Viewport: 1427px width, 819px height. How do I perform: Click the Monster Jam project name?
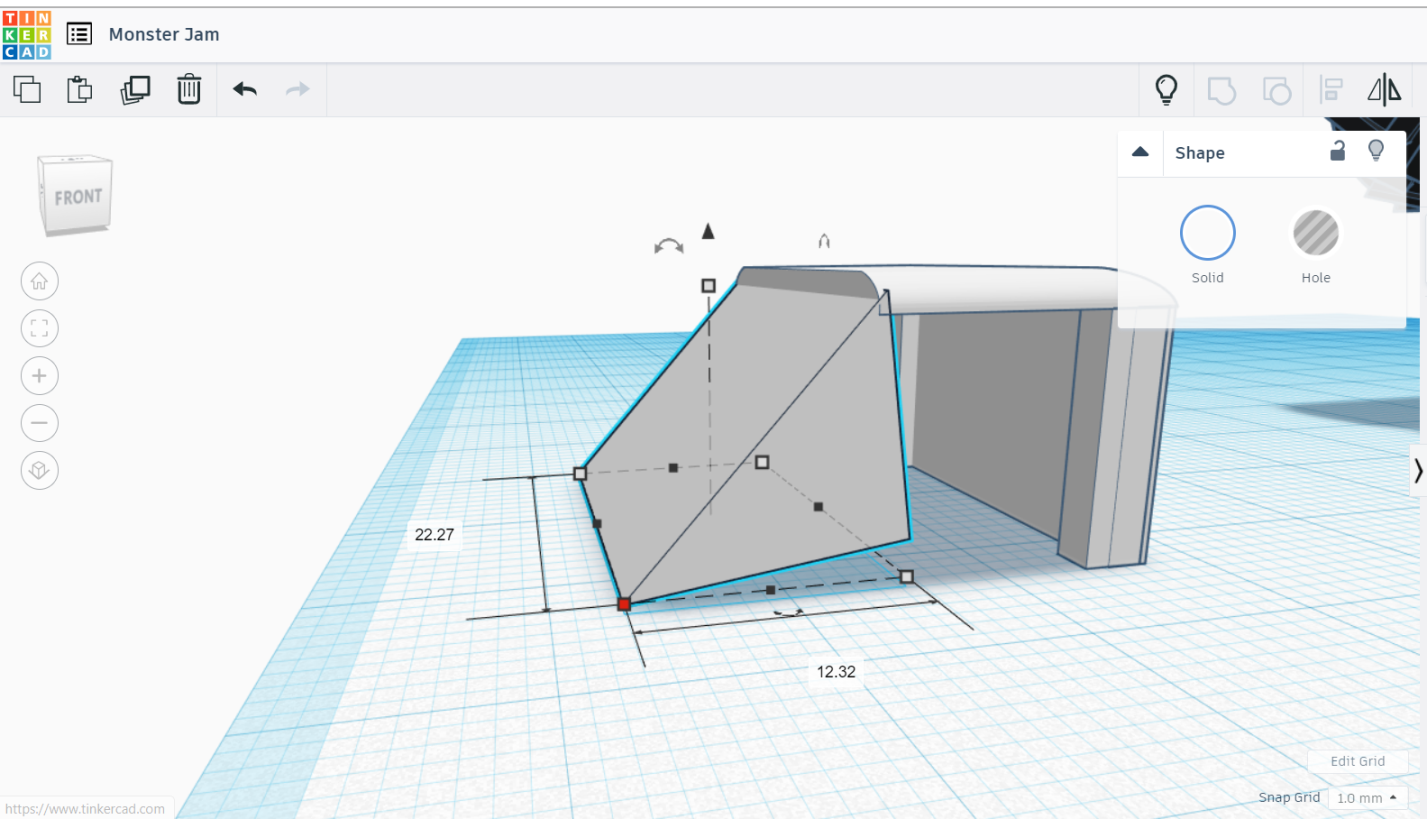pos(164,34)
